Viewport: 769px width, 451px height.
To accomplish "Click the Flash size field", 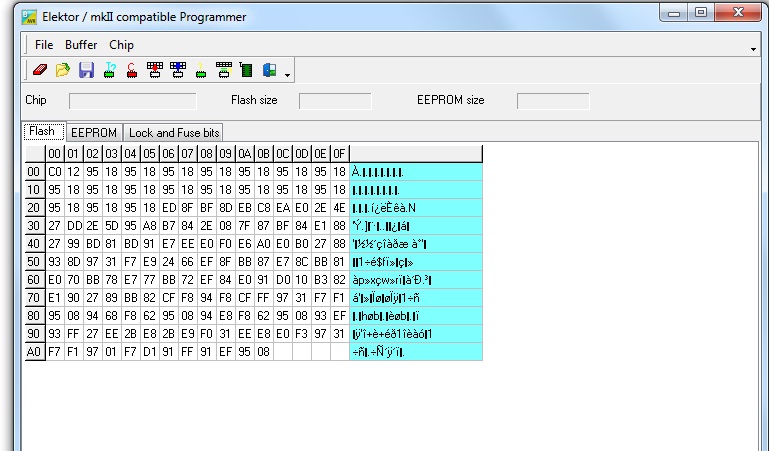I will click(335, 101).
